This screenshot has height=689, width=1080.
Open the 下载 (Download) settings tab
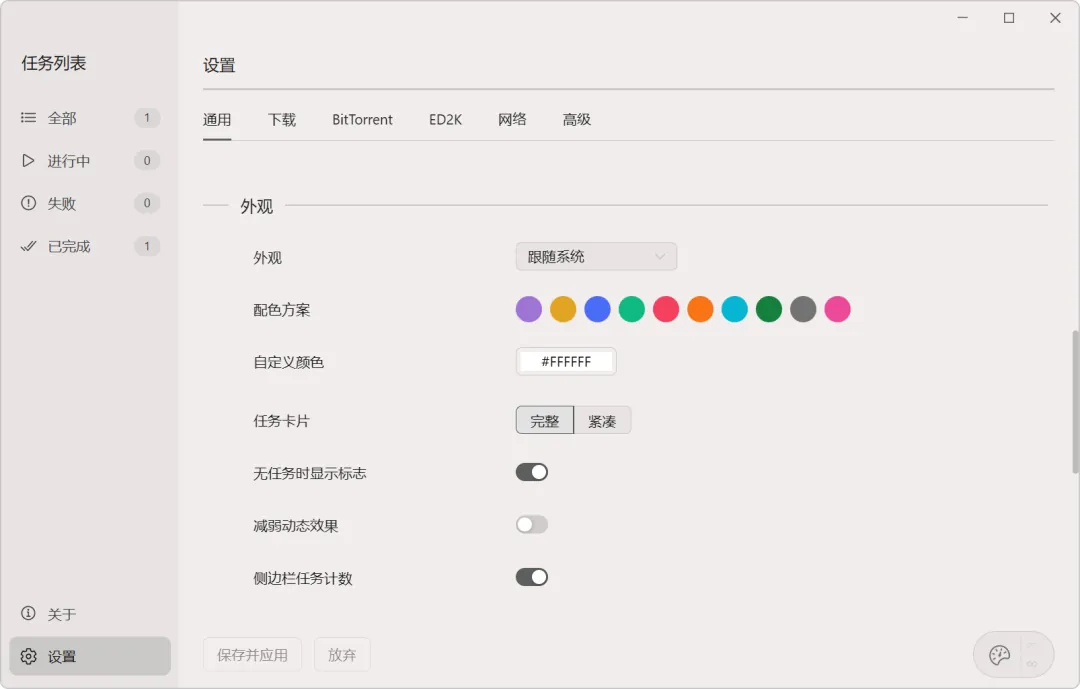point(282,120)
